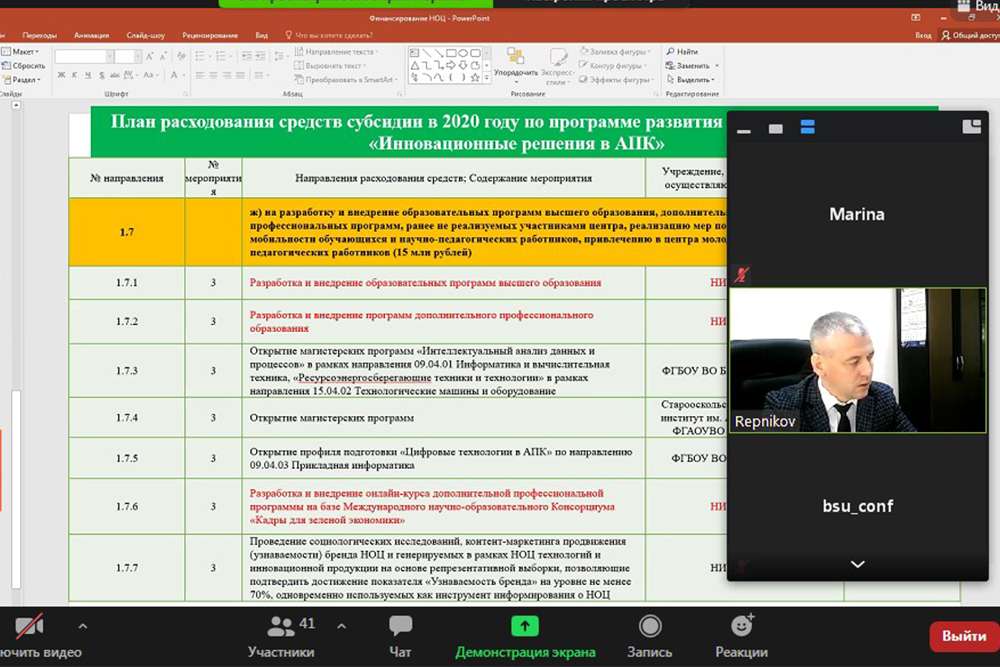
Task: Open the Анимация ribbon tab
Action: [92, 35]
